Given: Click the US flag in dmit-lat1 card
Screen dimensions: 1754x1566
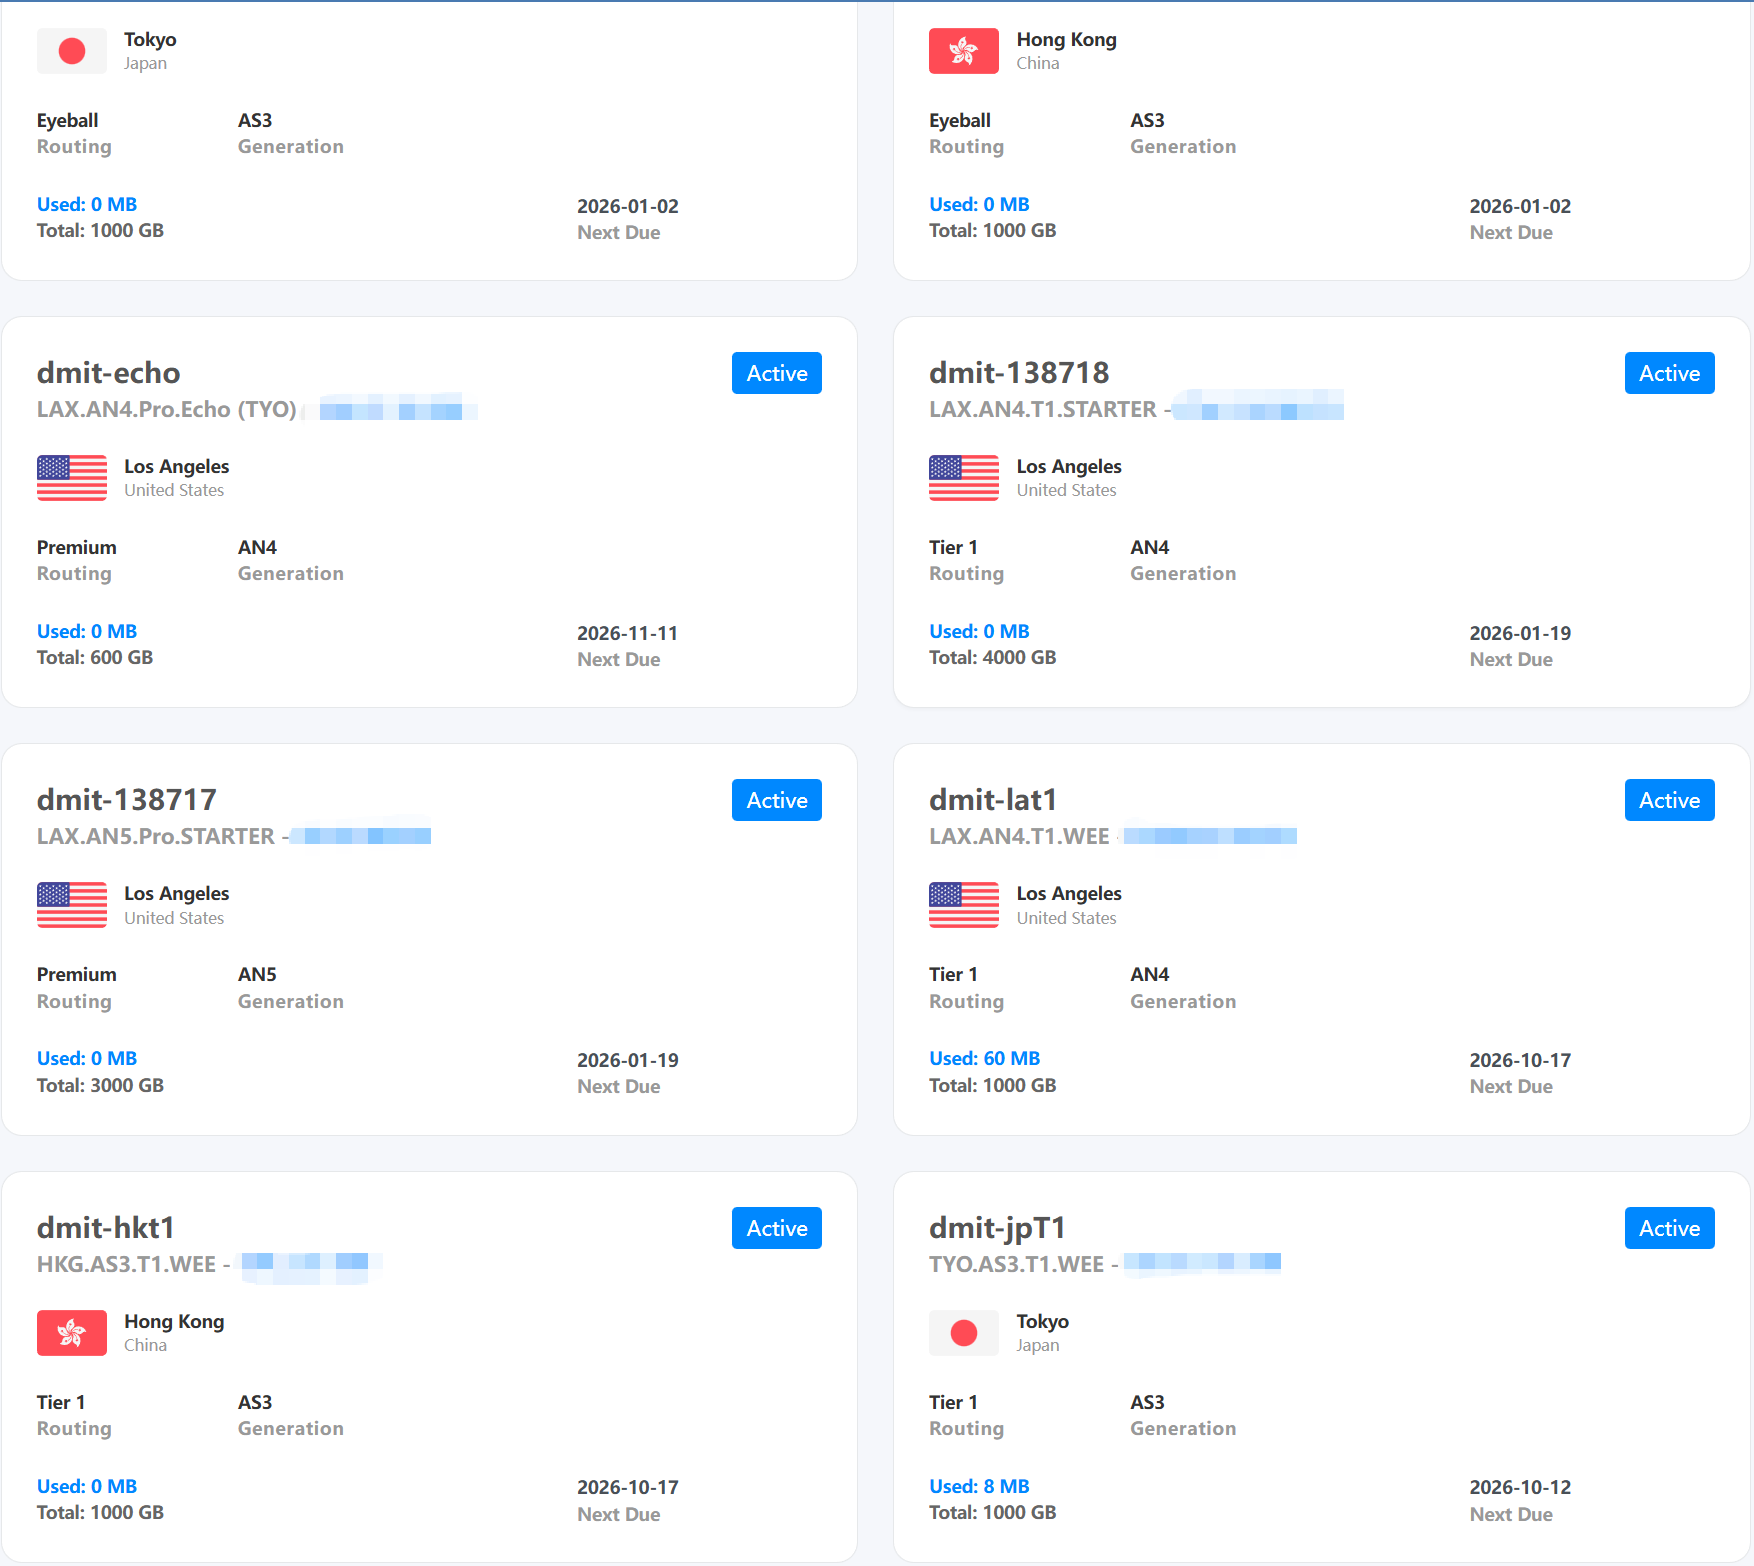Looking at the screenshot, I should (x=963, y=905).
